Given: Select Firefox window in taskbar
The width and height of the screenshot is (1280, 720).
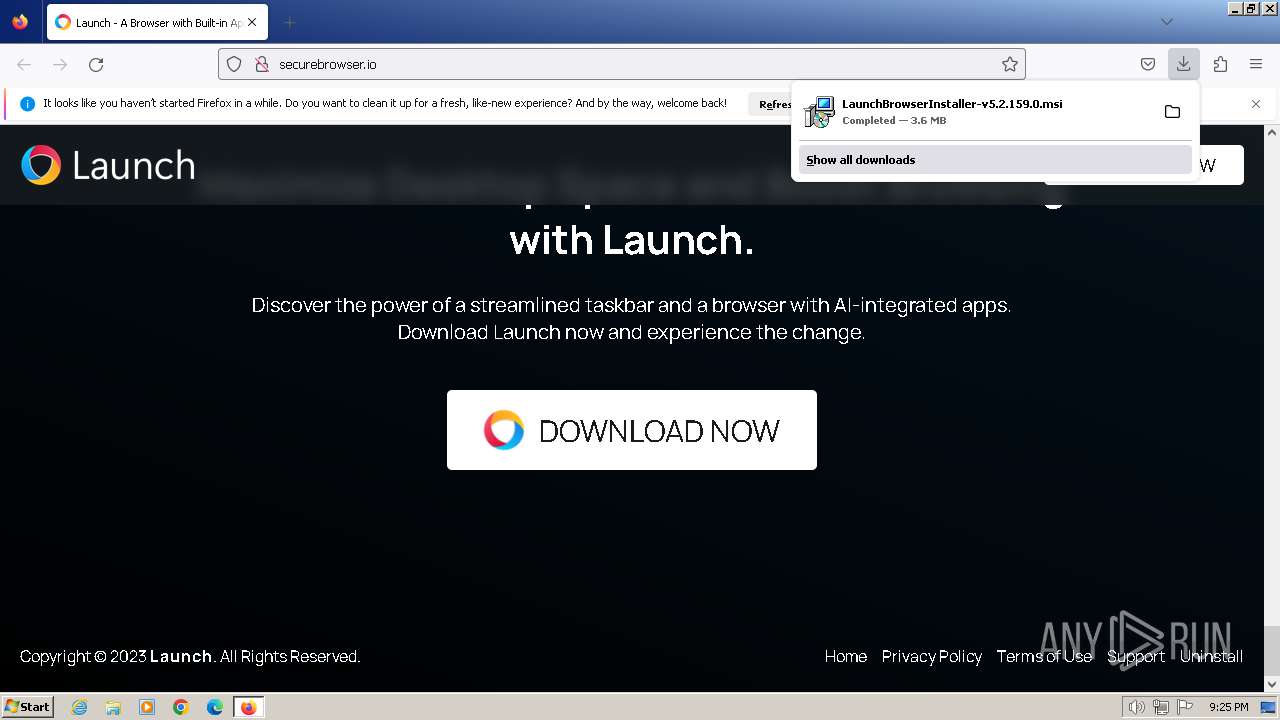Looking at the screenshot, I should pos(248,707).
